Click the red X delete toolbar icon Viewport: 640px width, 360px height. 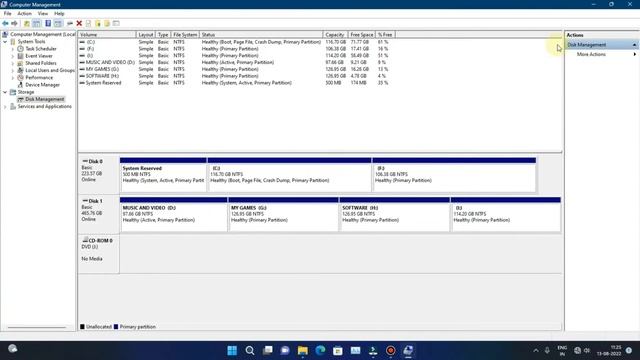[x=79, y=24]
